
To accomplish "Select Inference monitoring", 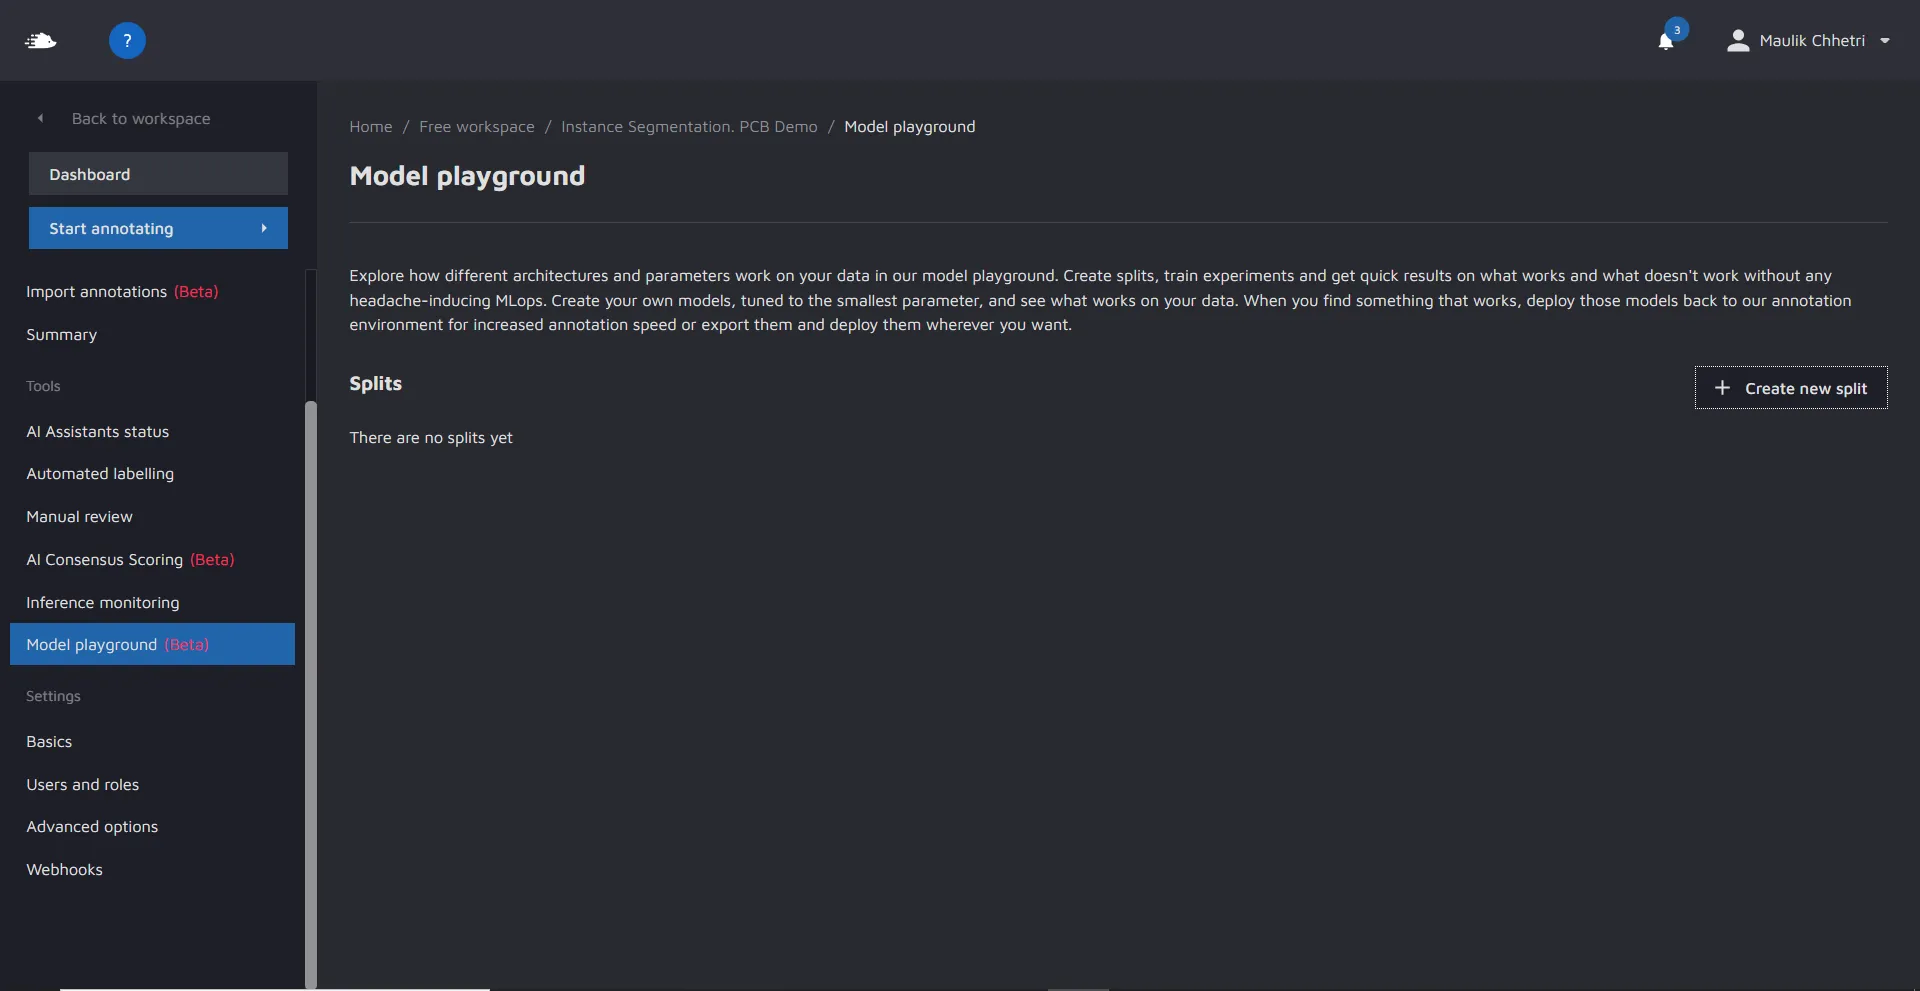I will pos(103,603).
